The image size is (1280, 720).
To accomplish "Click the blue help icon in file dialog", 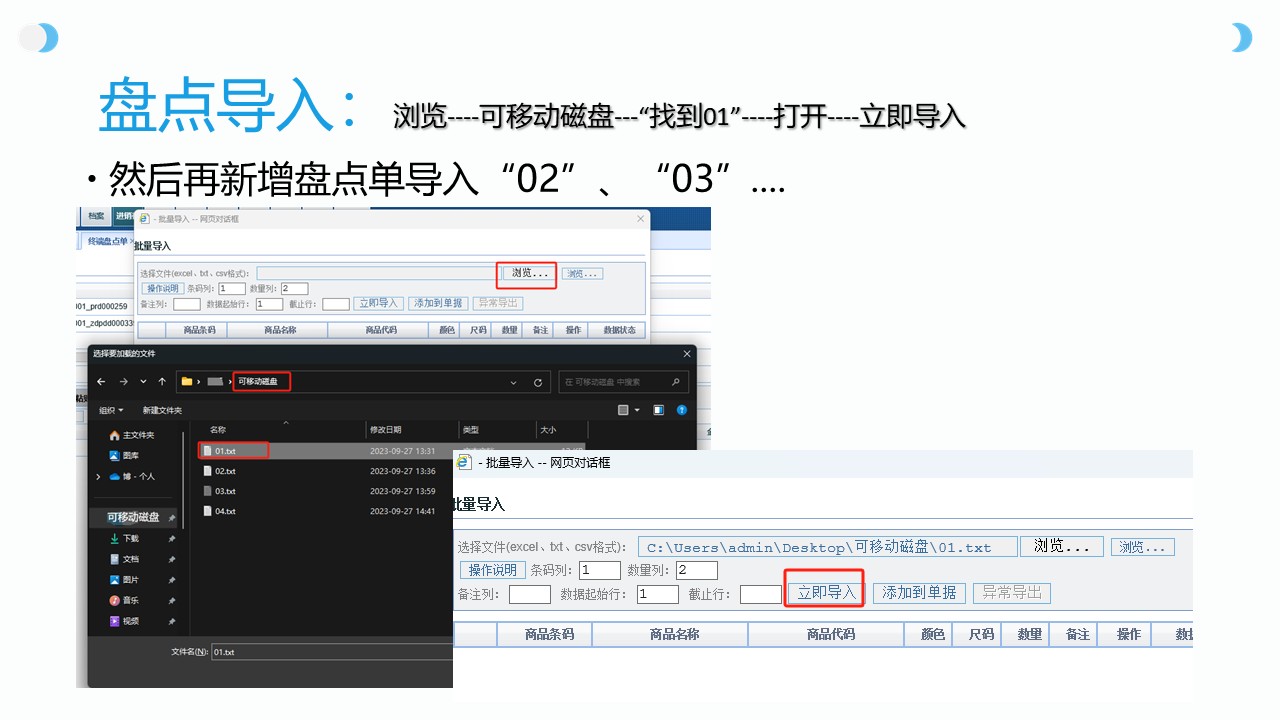I will click(x=682, y=410).
